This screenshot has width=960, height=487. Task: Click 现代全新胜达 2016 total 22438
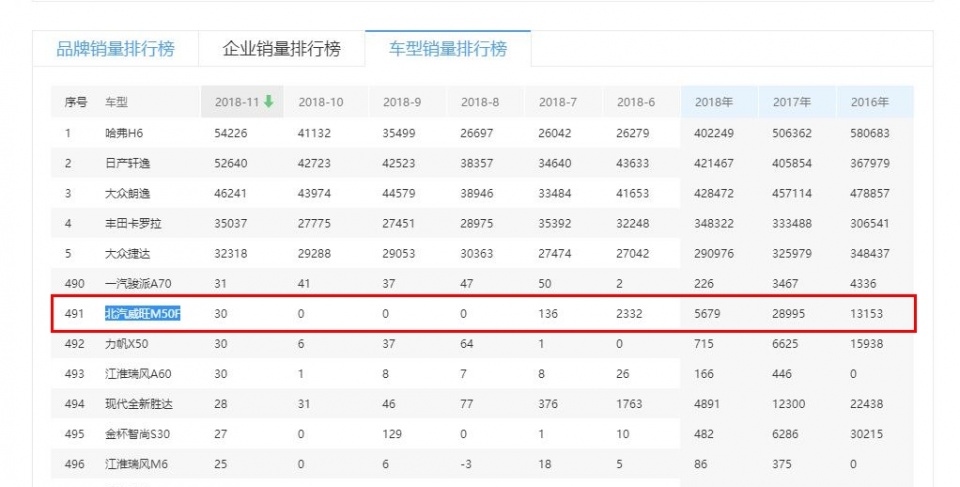click(866, 404)
